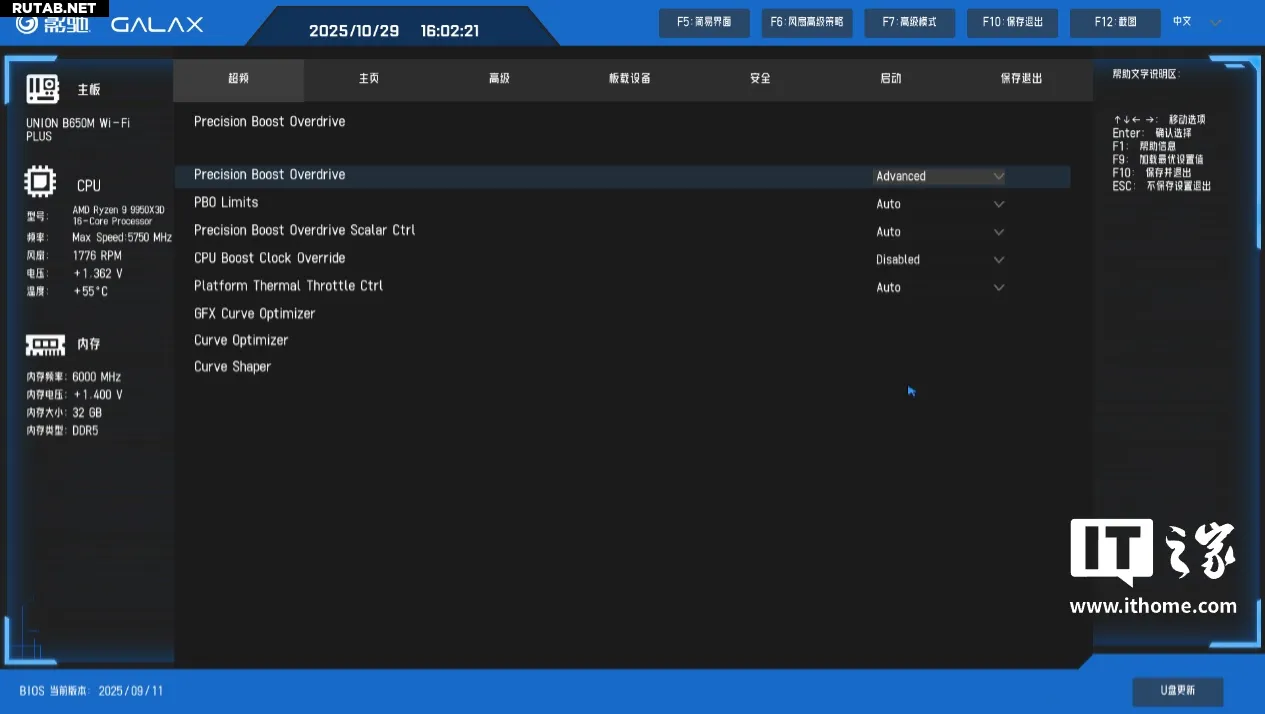The width and height of the screenshot is (1265, 714).
Task: Open the 中文 language selector
Action: point(1196,22)
